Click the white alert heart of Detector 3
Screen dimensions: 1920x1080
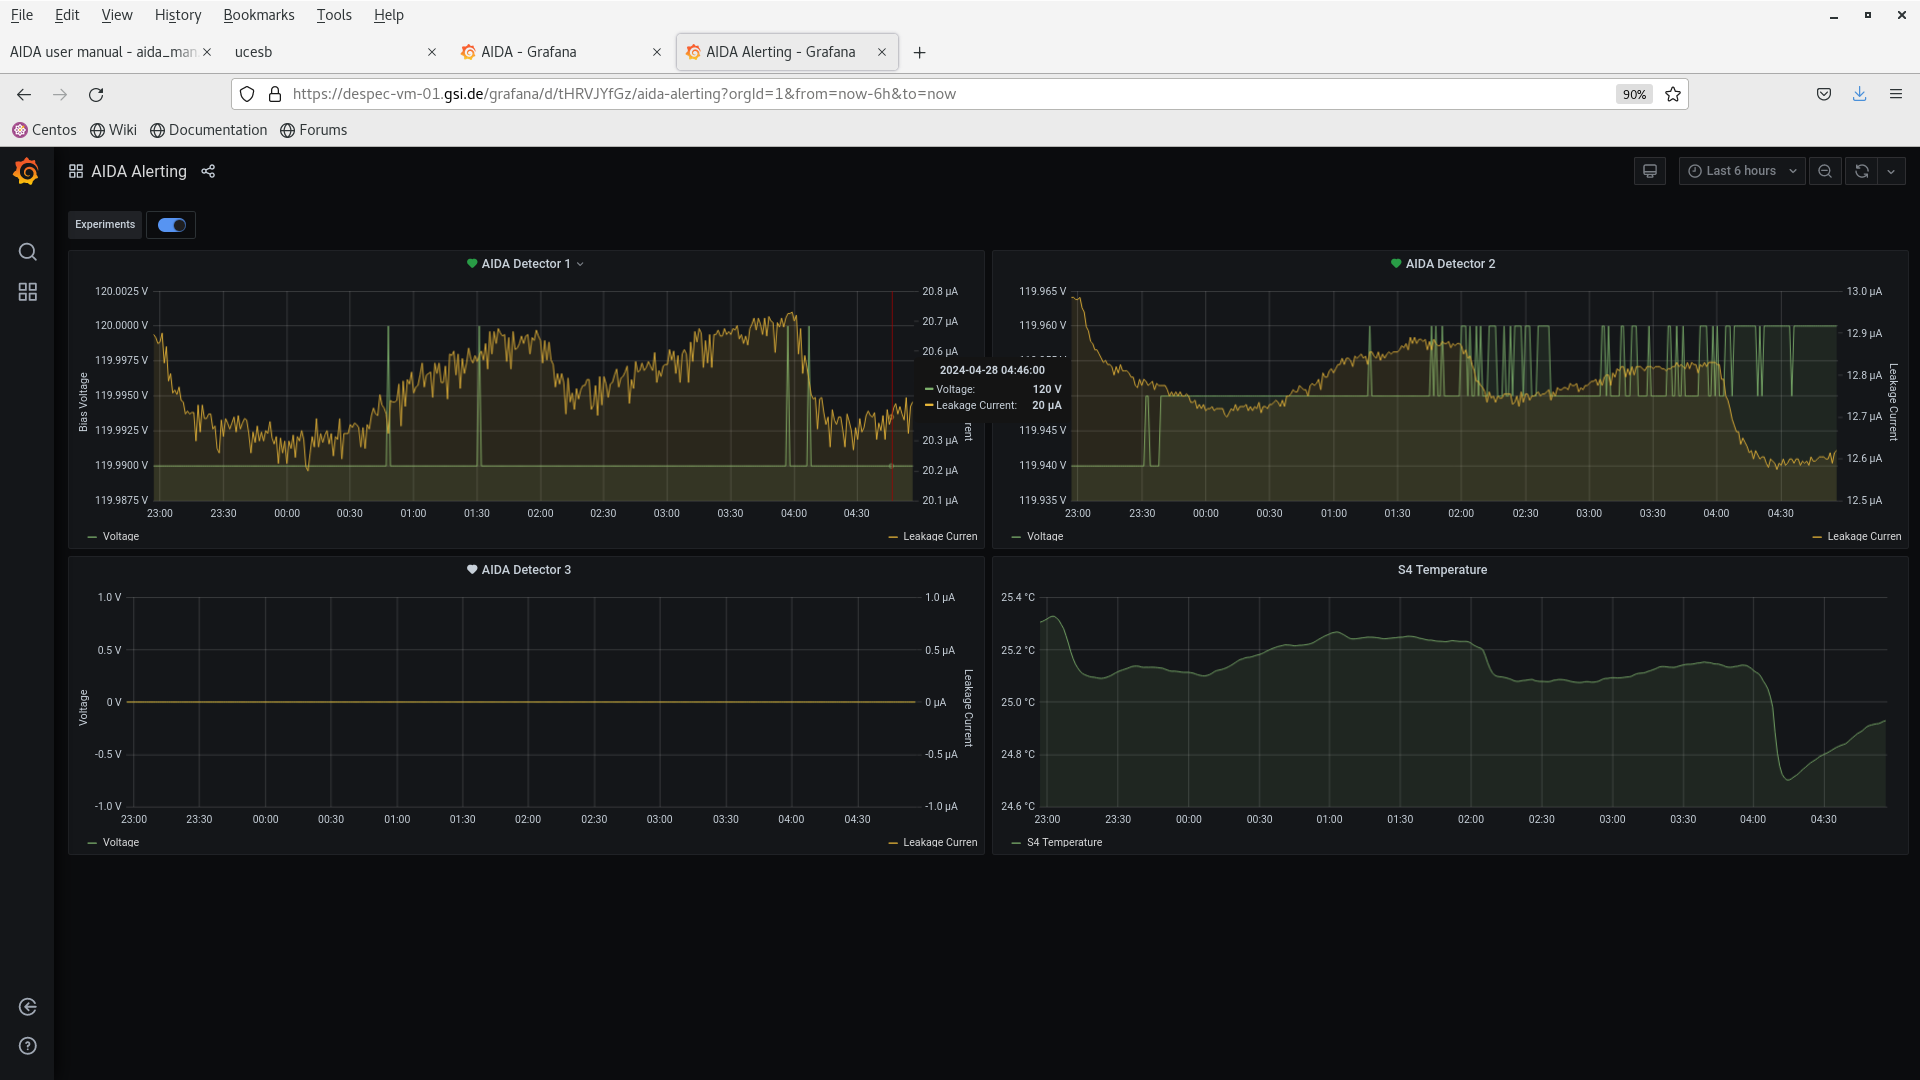point(472,570)
